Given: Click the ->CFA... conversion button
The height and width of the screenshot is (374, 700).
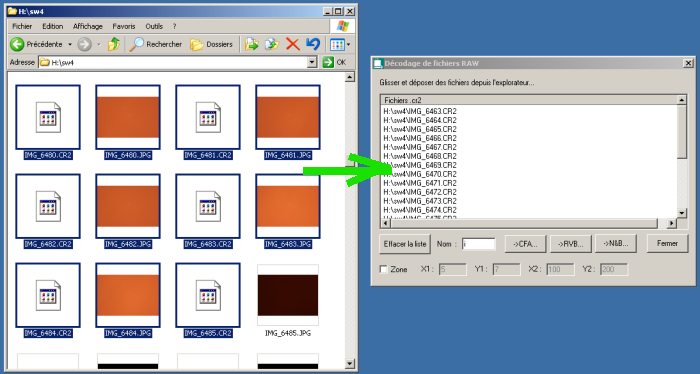Looking at the screenshot, I should 525,244.
